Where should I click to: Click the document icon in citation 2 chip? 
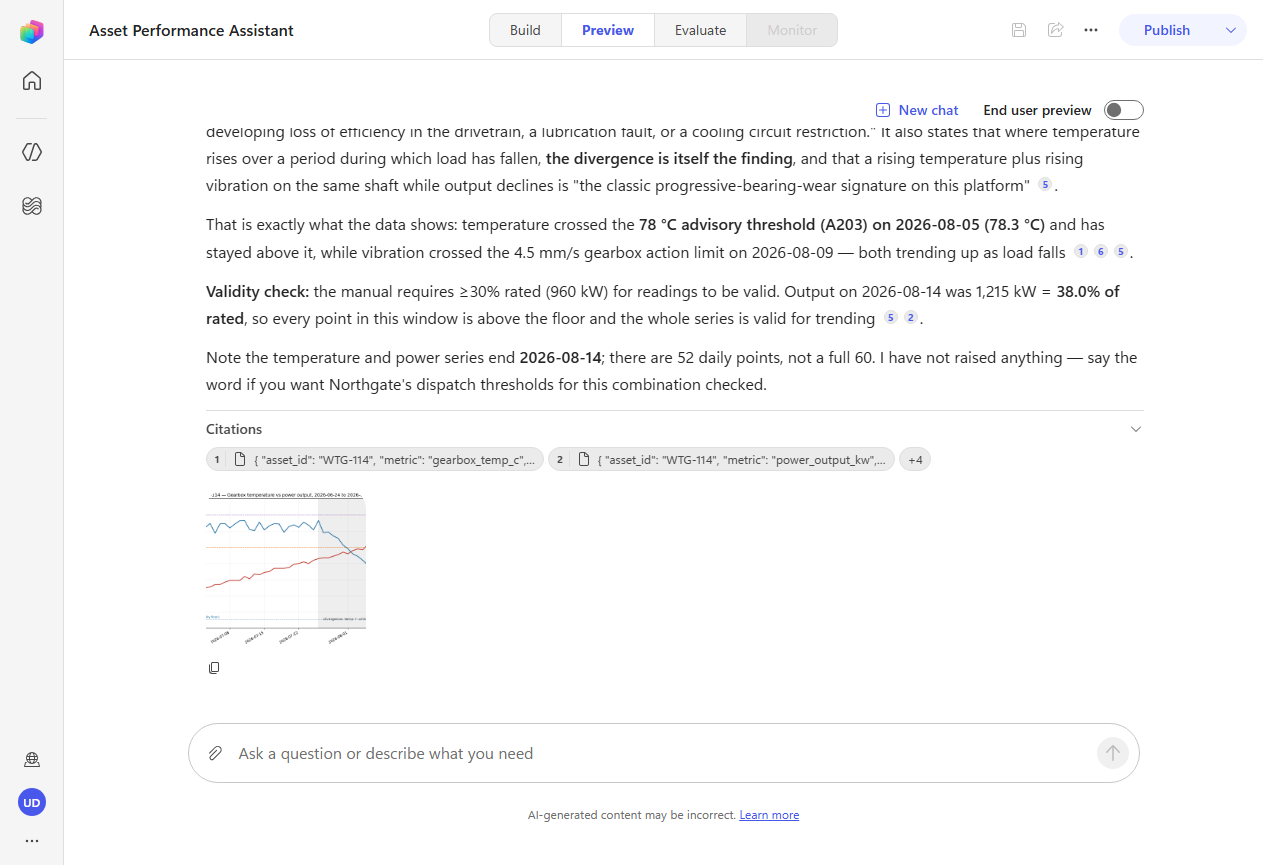[x=583, y=460]
